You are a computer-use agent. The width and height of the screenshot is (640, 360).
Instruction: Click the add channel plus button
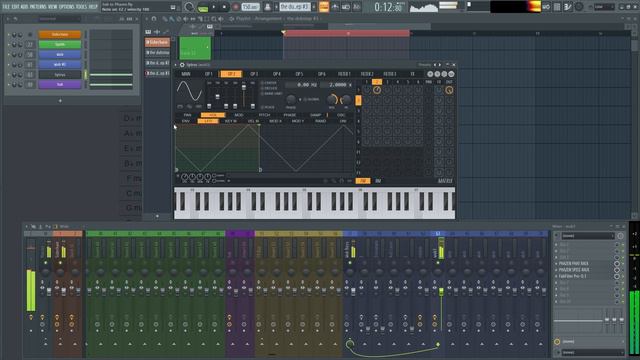60,100
